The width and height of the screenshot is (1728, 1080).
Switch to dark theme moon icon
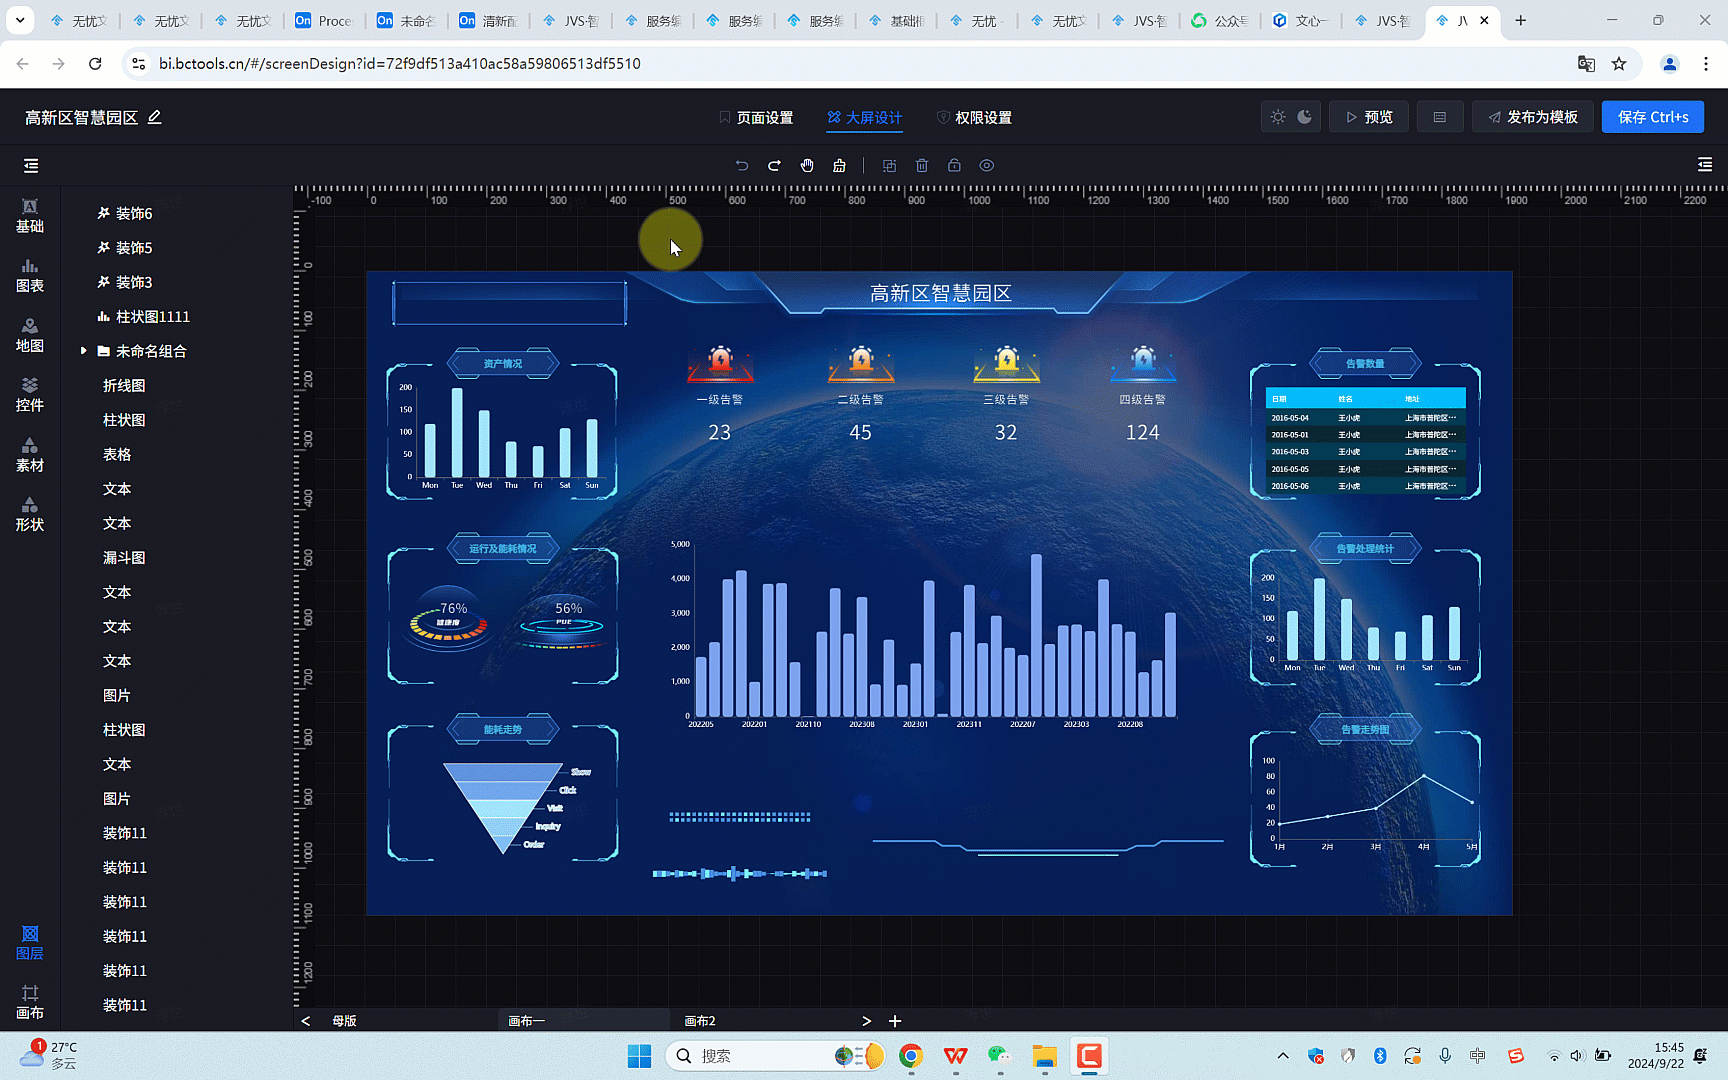1305,117
